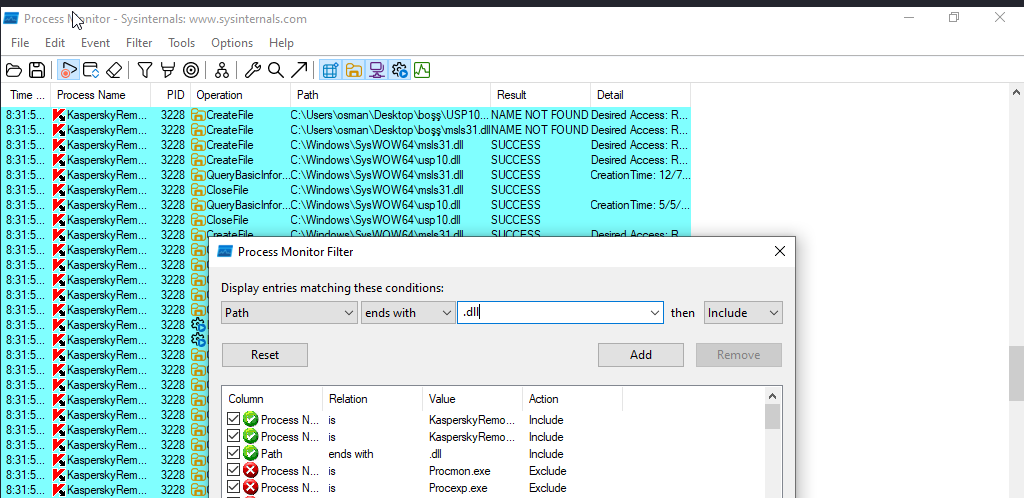The width and height of the screenshot is (1024, 498).
Task: Click the wrench toolbar icon
Action: [x=253, y=70]
